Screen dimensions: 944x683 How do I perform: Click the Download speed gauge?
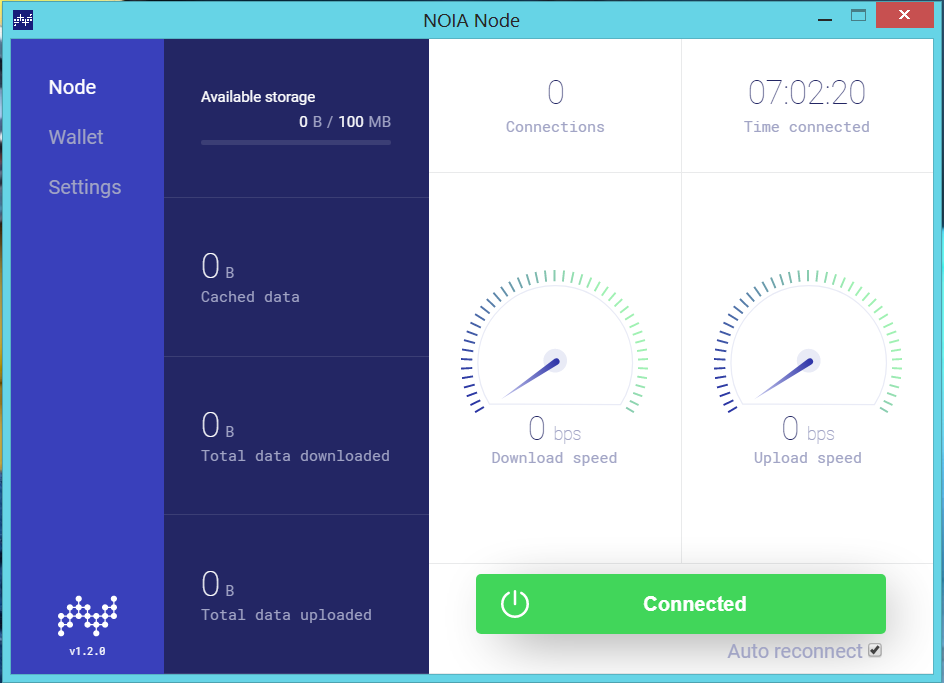click(x=554, y=342)
